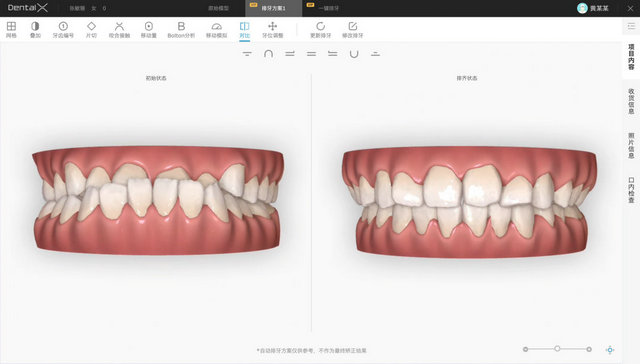Click the aligned state (排齐状态) label

tap(467, 78)
